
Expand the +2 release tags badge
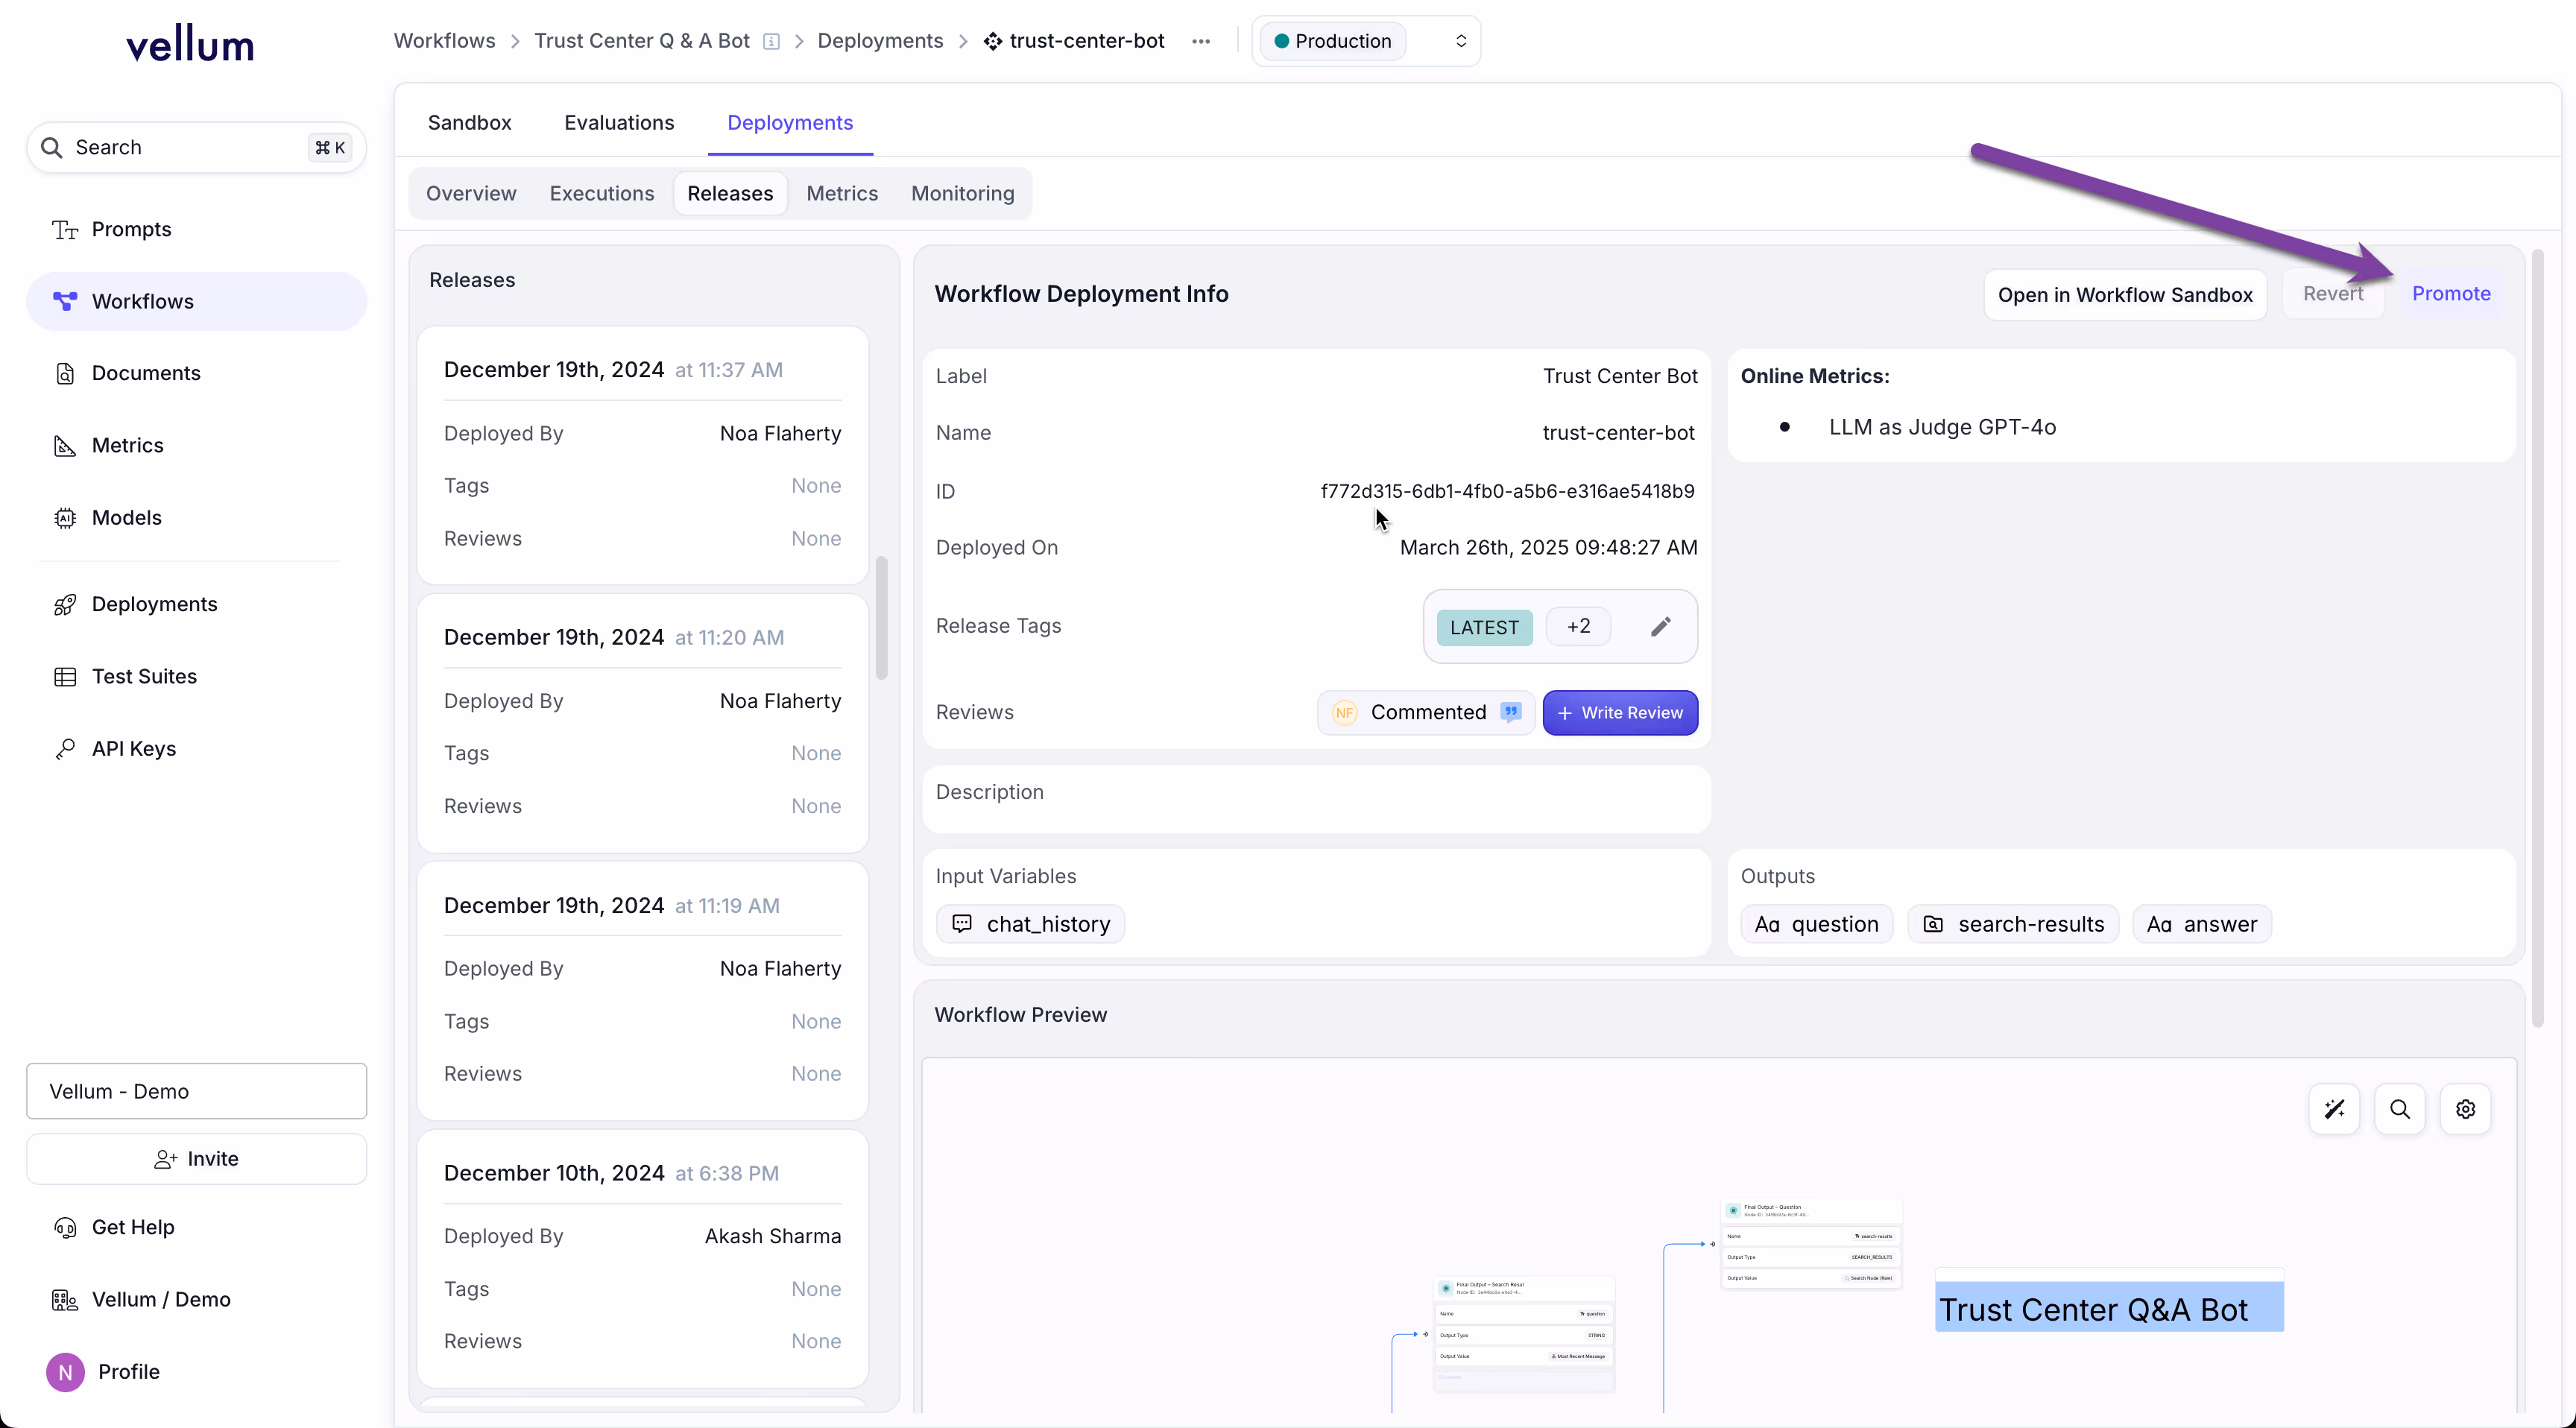1578,627
